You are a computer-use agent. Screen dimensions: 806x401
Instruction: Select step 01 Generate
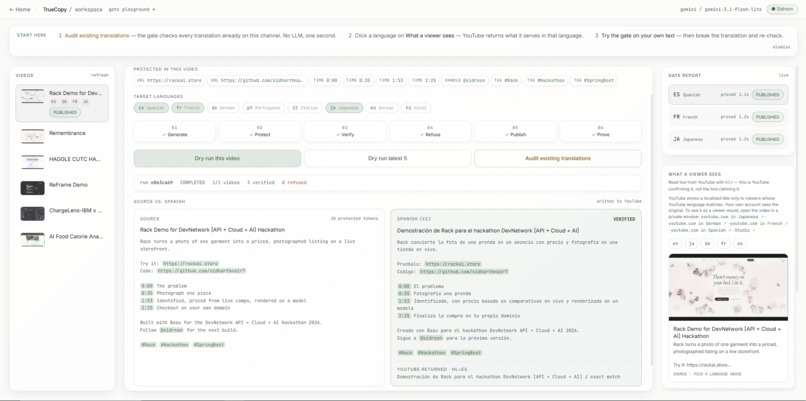tap(175, 131)
